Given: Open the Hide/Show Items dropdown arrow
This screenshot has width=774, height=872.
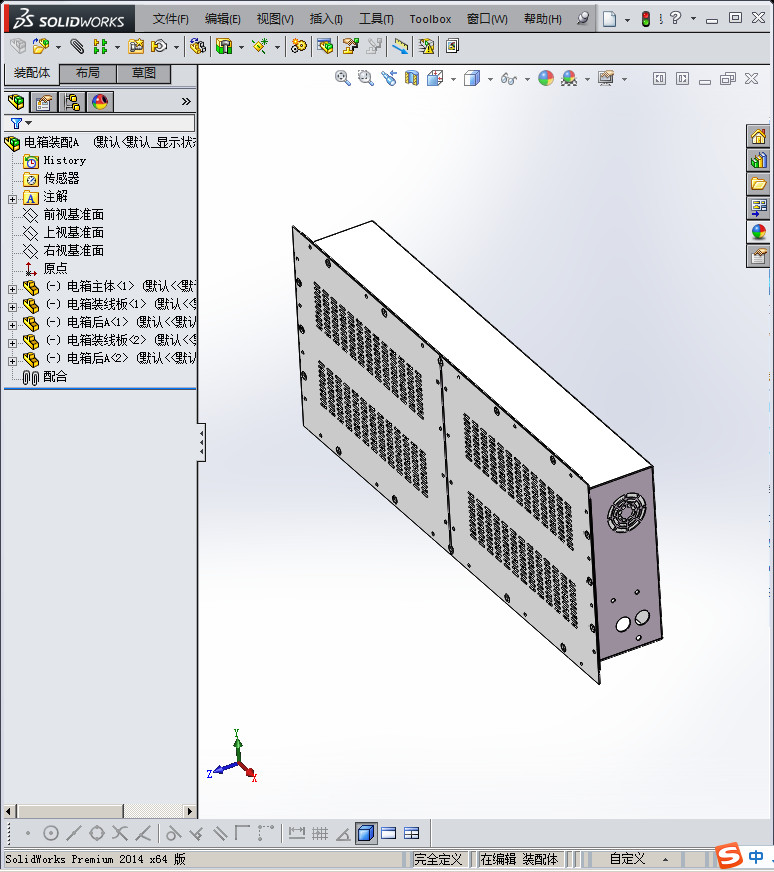Looking at the screenshot, I should [x=527, y=80].
